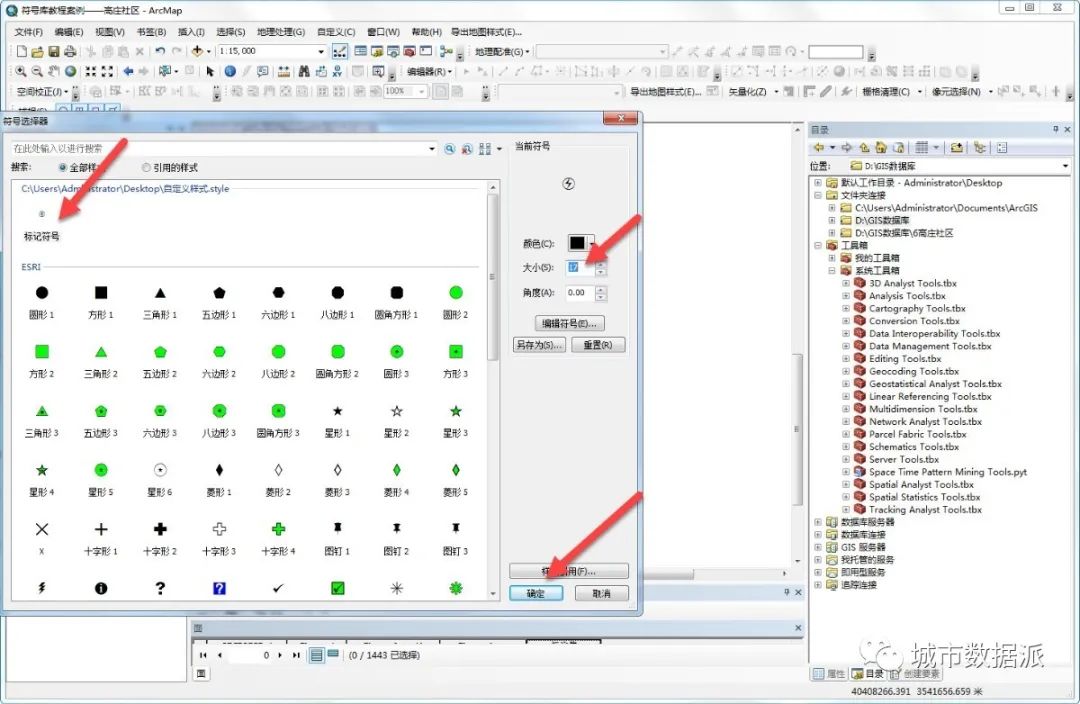Select the D:\GIS数据库\6高庄社区 folder connection
Screen dimensions: 1080x704
(x=904, y=233)
